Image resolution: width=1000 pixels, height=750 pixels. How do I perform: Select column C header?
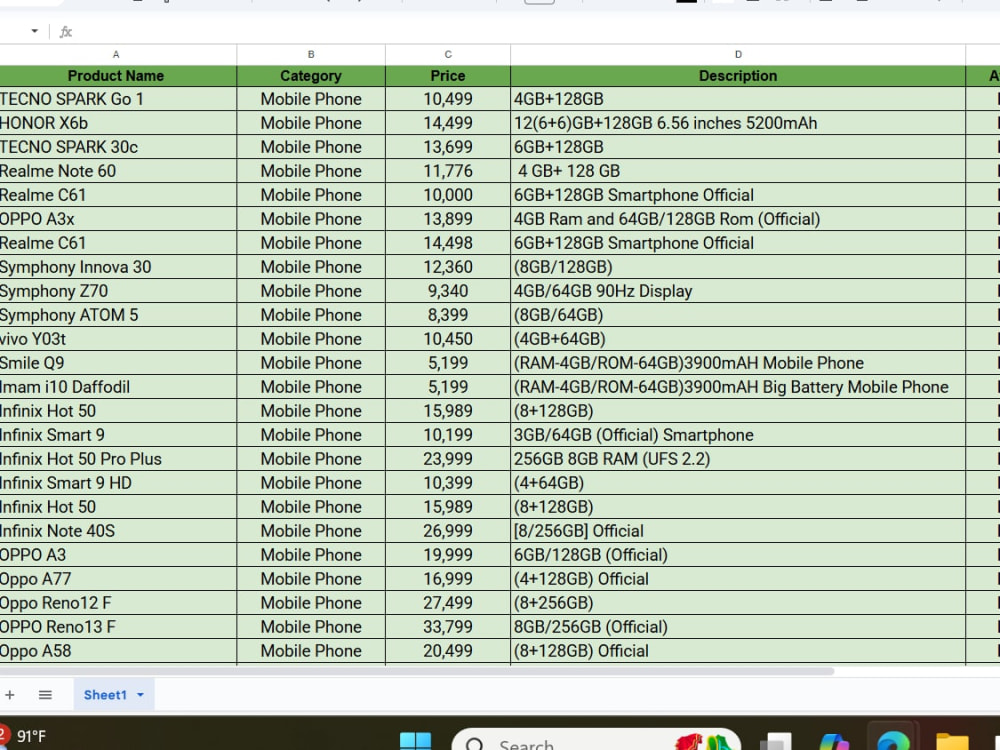448,55
